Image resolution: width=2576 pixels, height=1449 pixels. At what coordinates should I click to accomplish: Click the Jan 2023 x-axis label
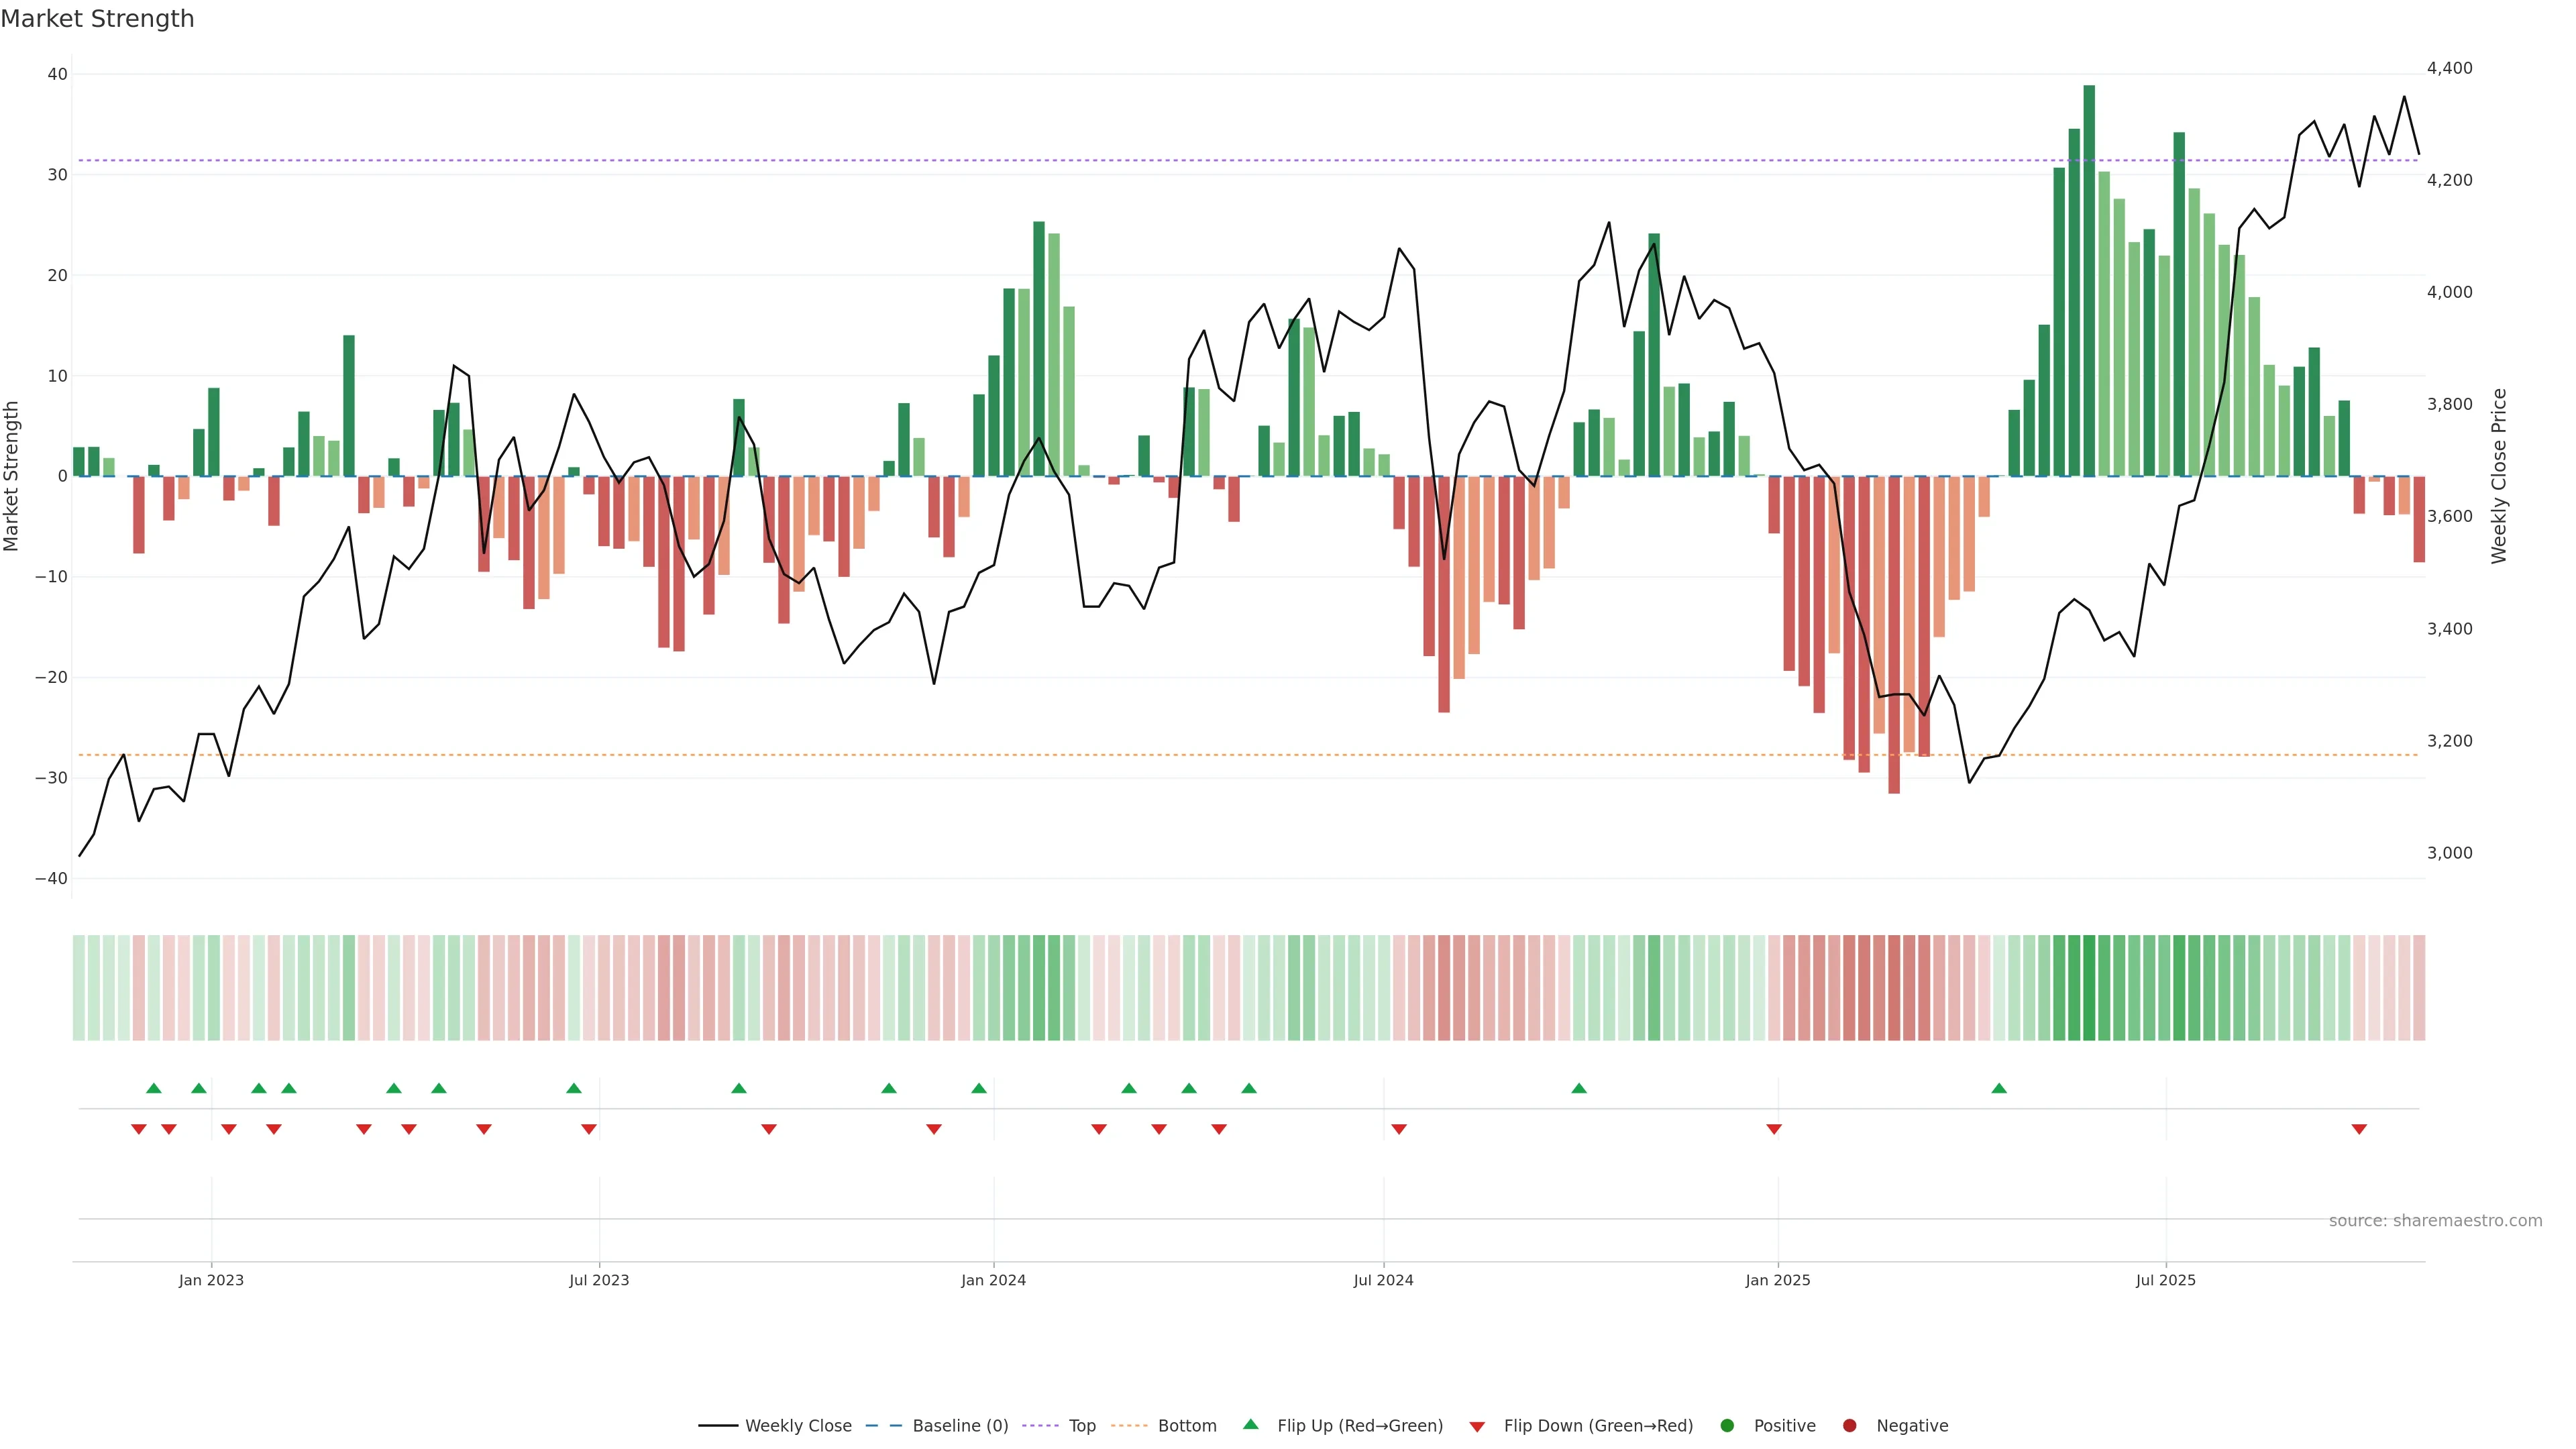[x=211, y=1280]
